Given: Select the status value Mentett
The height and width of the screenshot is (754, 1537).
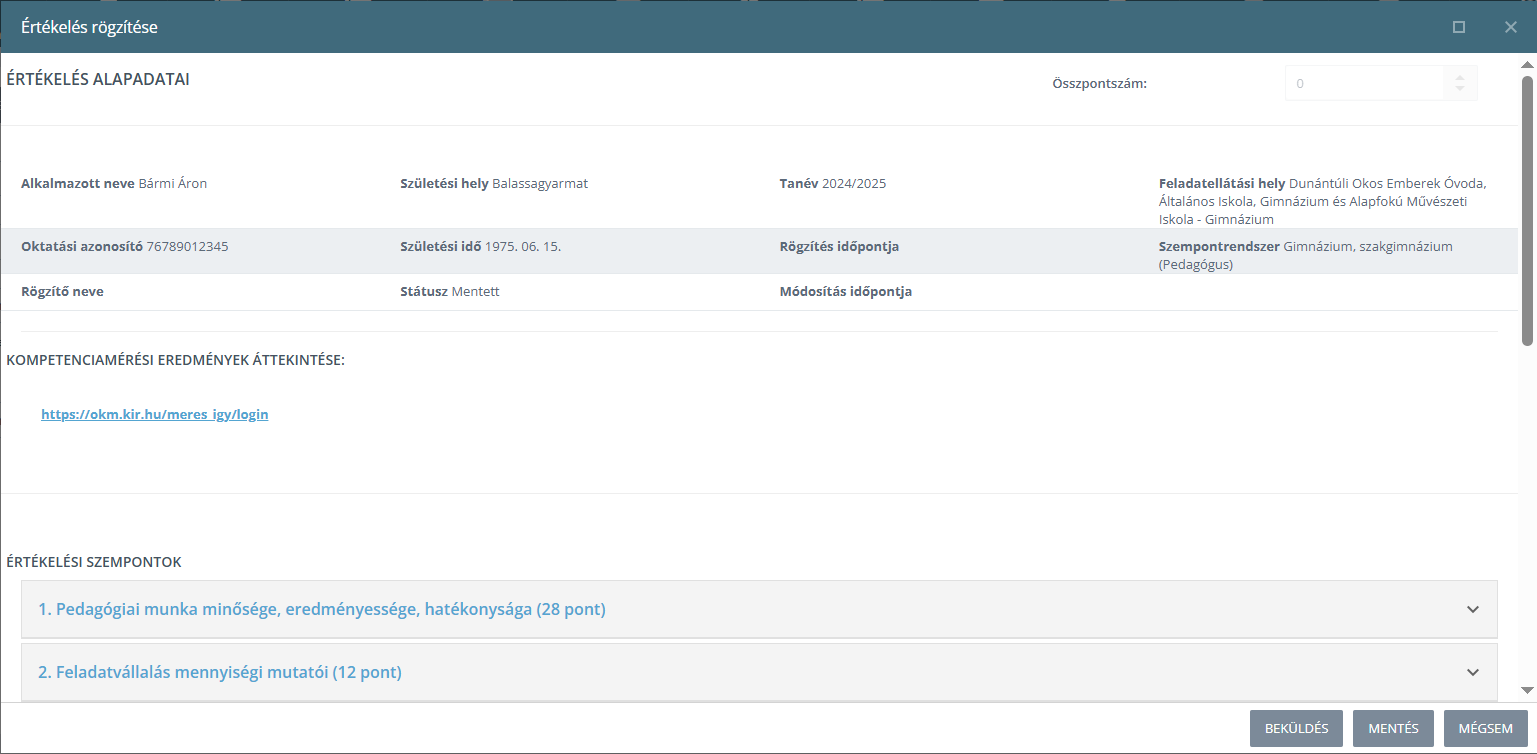Looking at the screenshot, I should [x=475, y=292].
